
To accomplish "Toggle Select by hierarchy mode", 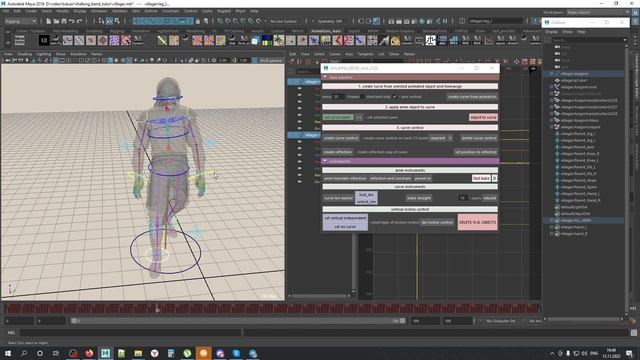I will pos(101,21).
